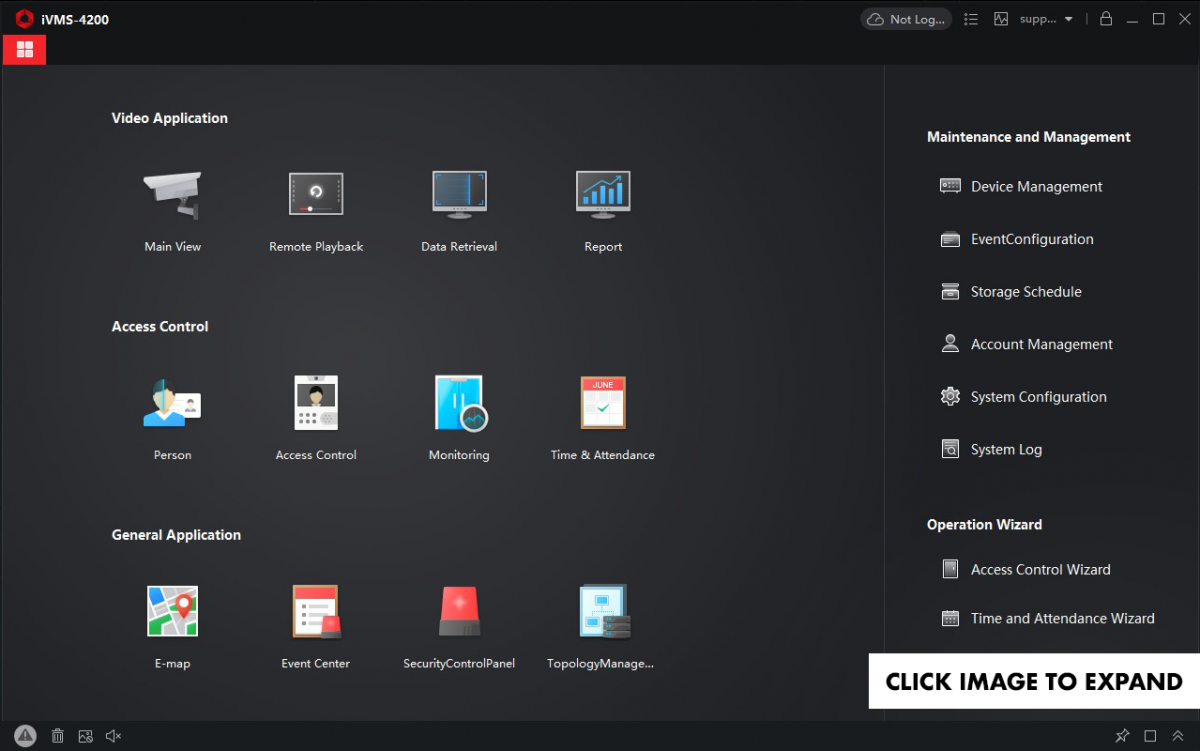Image resolution: width=1200 pixels, height=751 pixels.
Task: Open the Data Retrieval module
Action: pyautogui.click(x=459, y=195)
